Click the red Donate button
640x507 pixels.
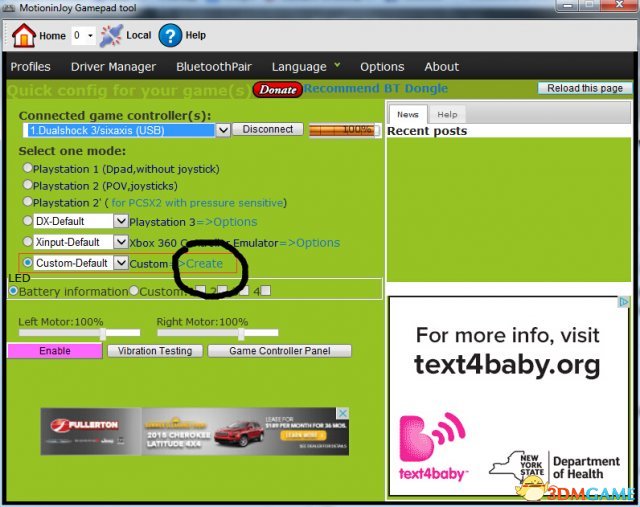click(278, 90)
